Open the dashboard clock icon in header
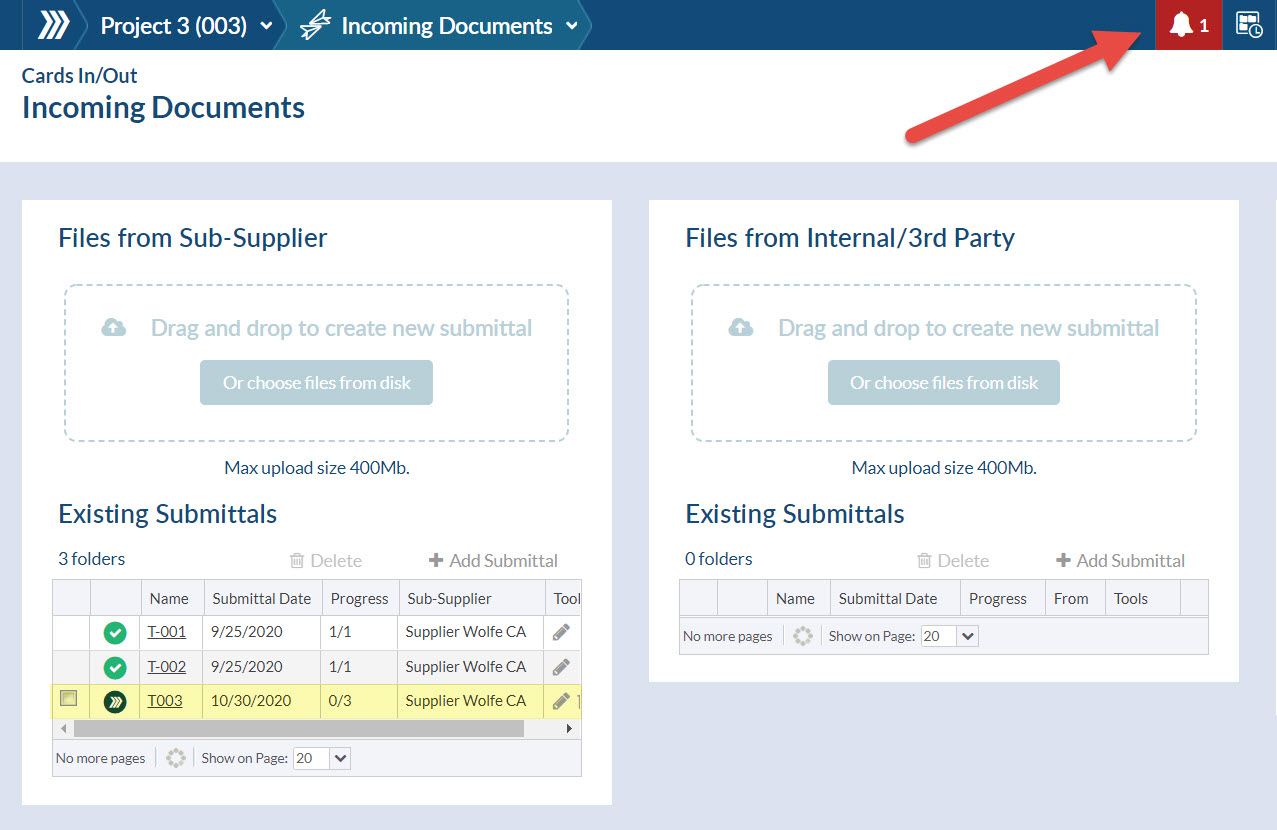 coord(1249,25)
